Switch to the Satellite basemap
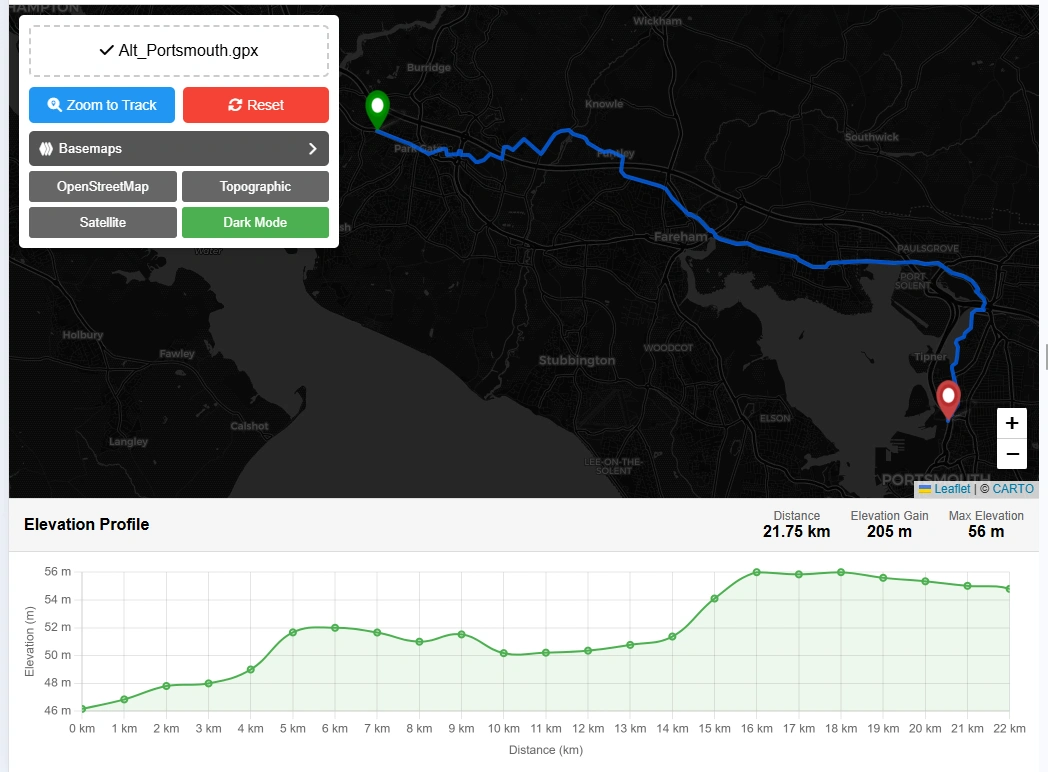This screenshot has height=772, width=1048. coord(102,222)
